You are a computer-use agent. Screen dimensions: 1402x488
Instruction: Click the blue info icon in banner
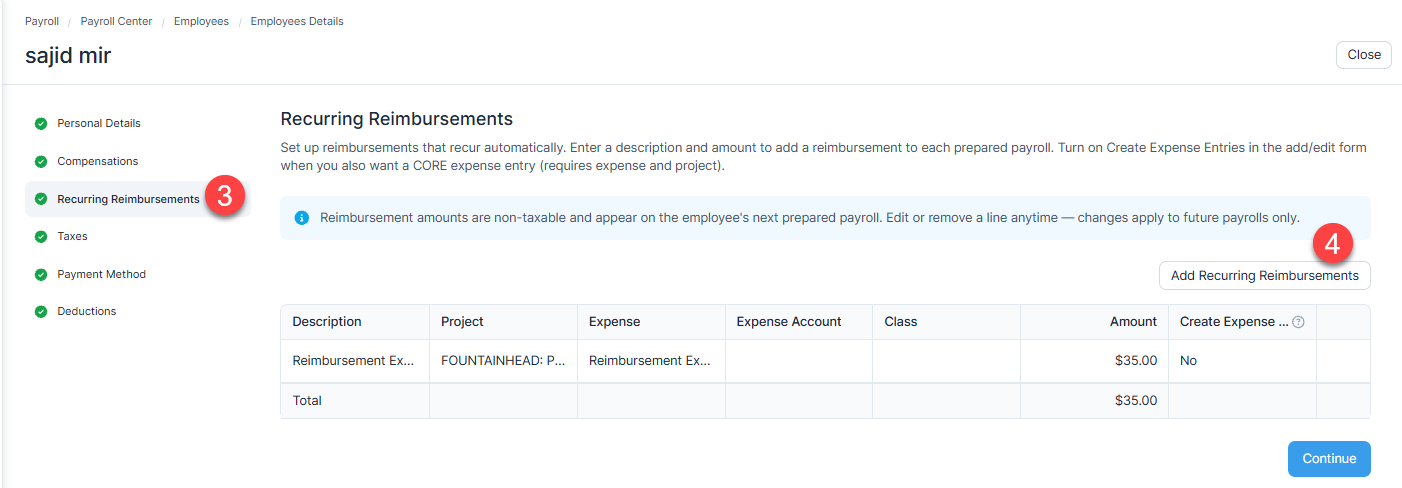301,218
